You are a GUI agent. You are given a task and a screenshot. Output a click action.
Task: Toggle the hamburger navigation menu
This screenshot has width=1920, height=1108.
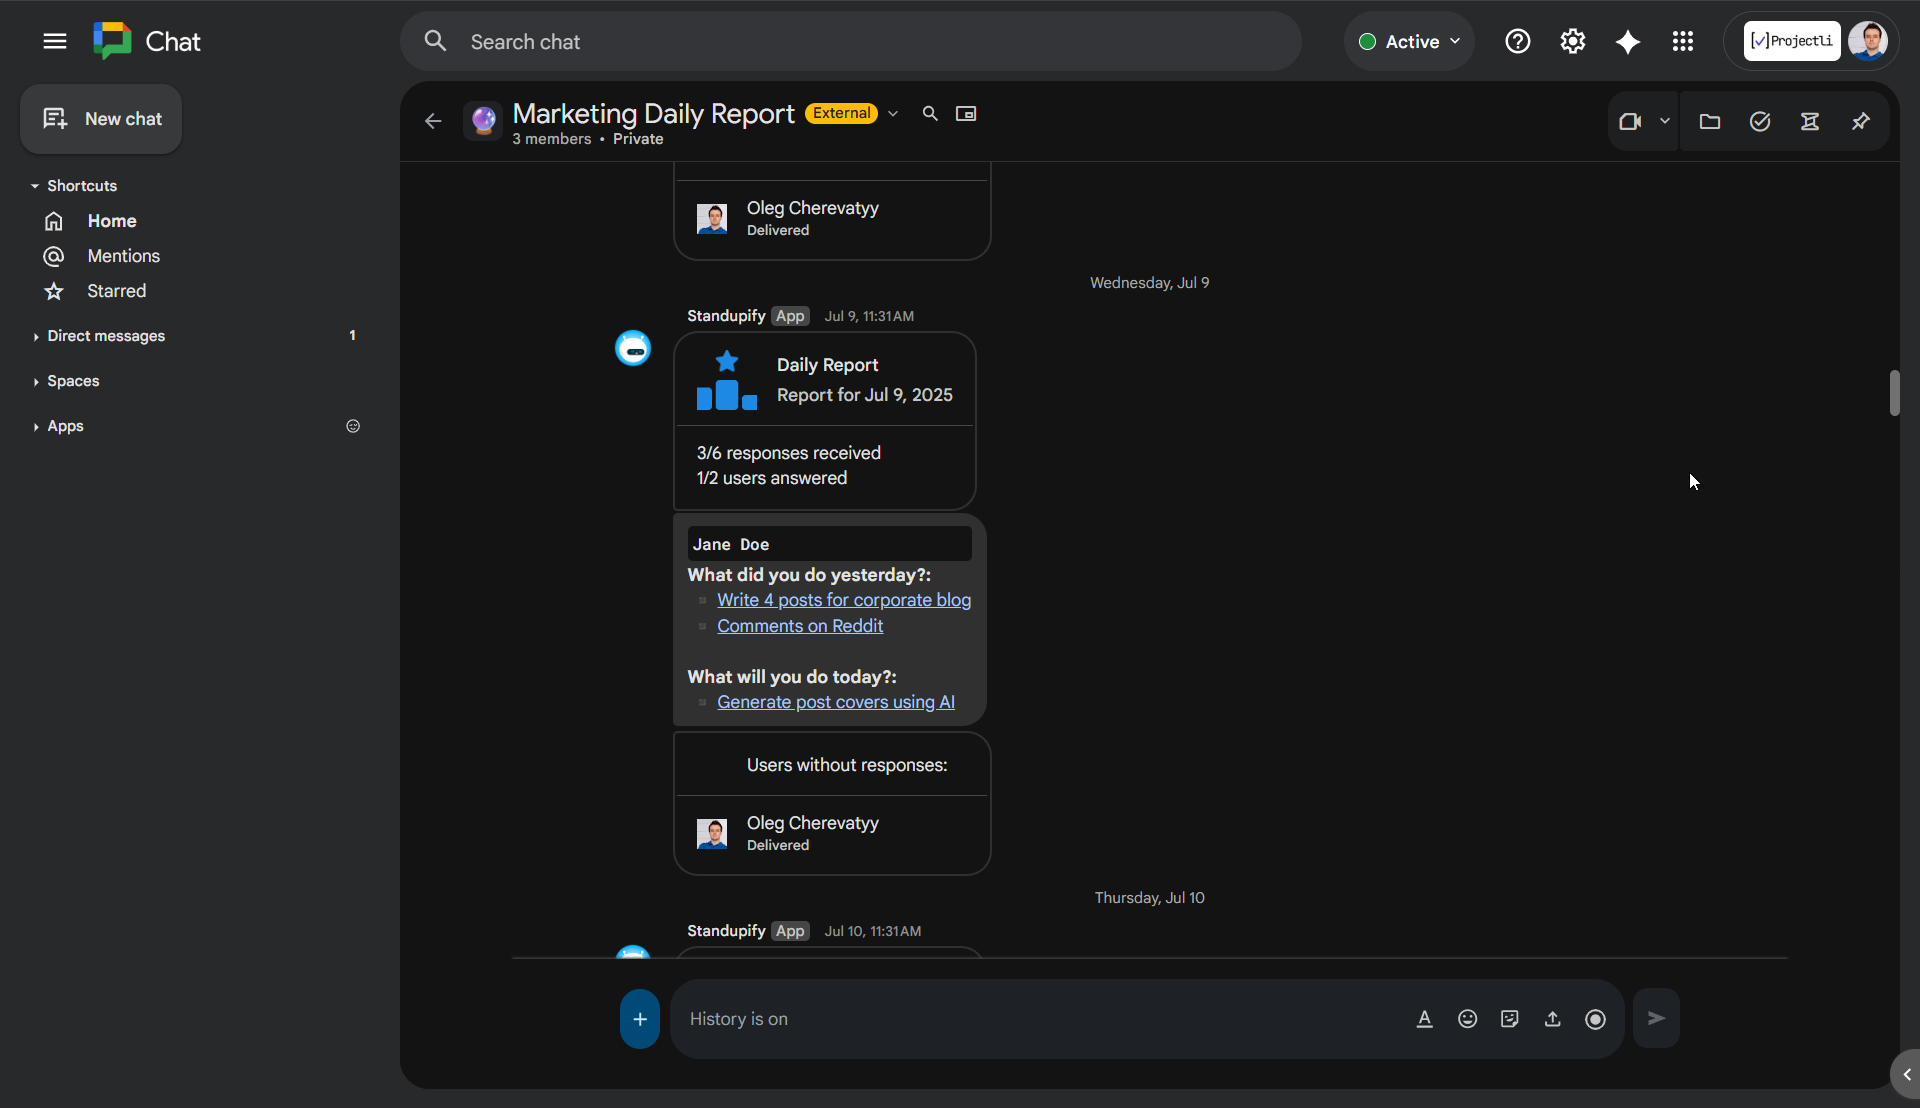pyautogui.click(x=55, y=41)
